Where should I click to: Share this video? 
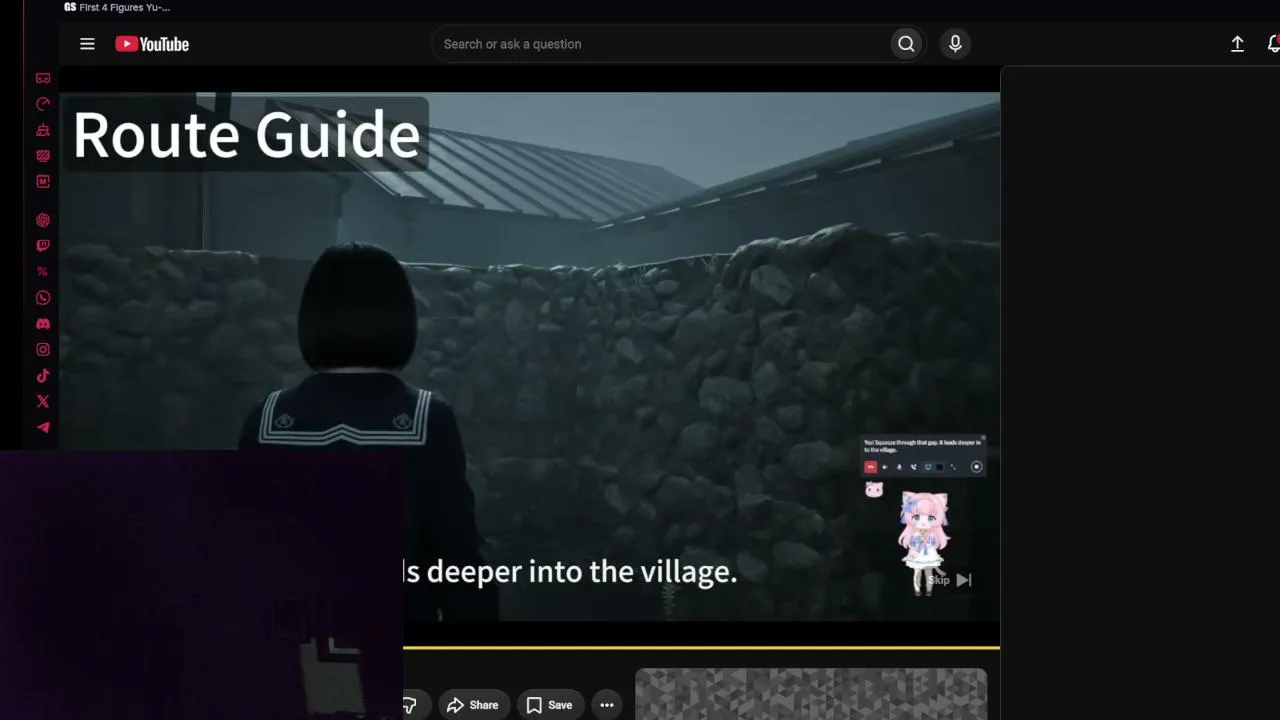473,705
